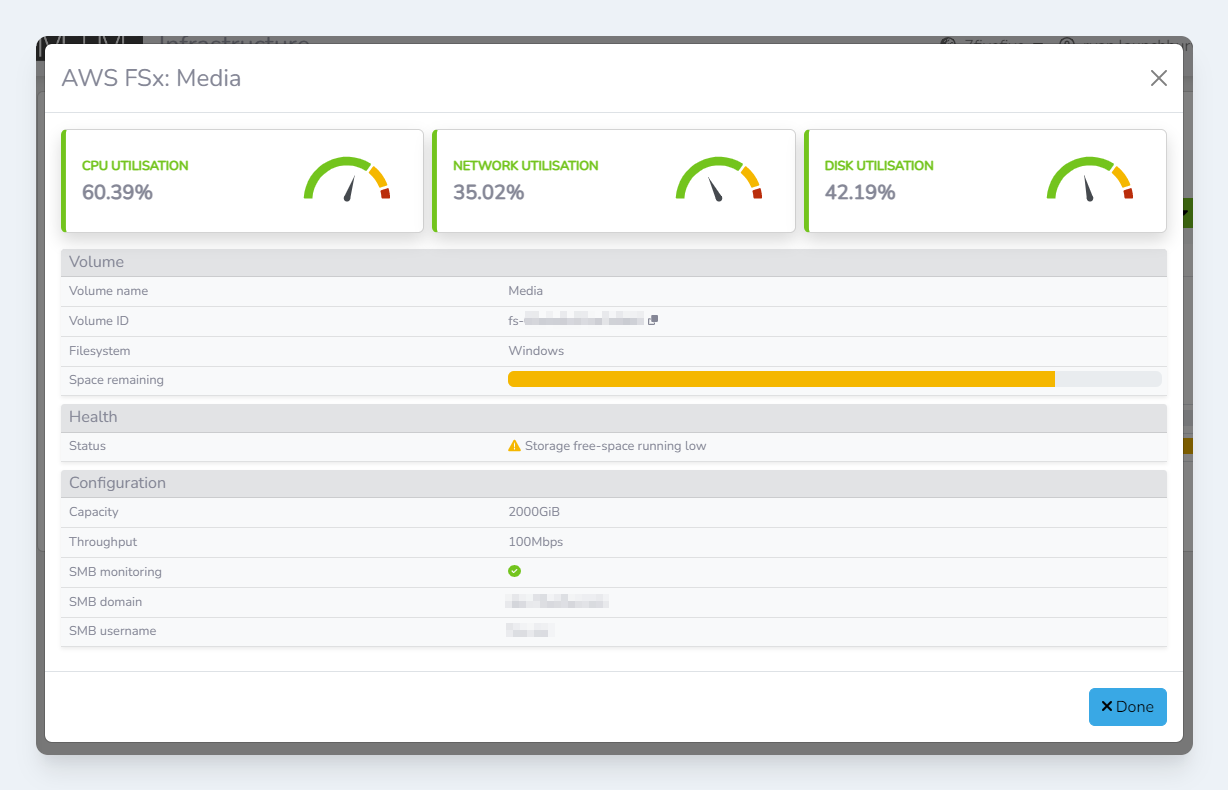Viewport: 1228px width, 790px height.
Task: Click the 60.39% CPU utilisation value
Action: 117,192
